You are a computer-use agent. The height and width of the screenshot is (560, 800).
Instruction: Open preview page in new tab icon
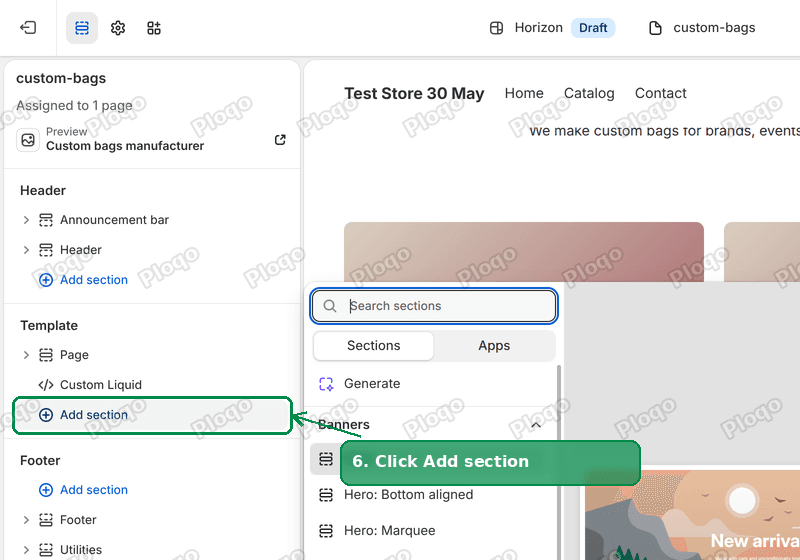click(x=280, y=139)
